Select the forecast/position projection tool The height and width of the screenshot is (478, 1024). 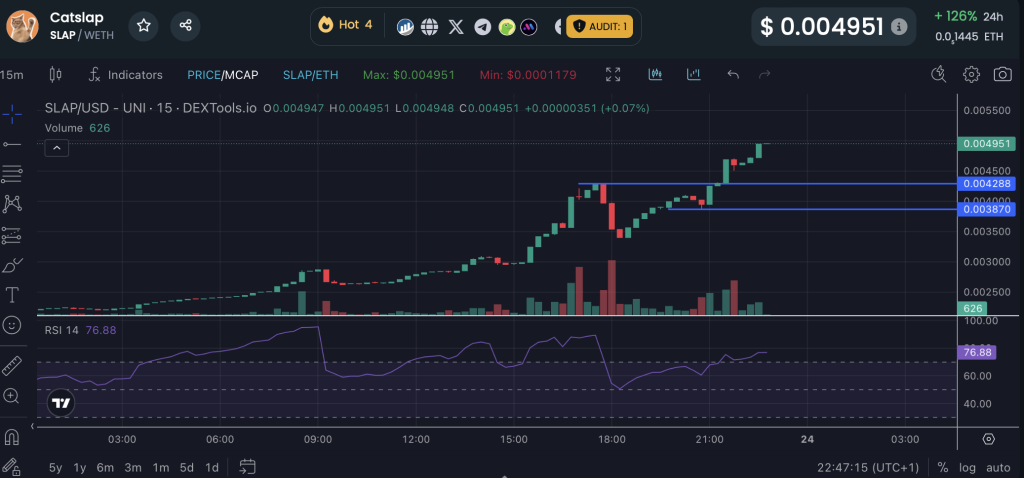click(x=12, y=235)
